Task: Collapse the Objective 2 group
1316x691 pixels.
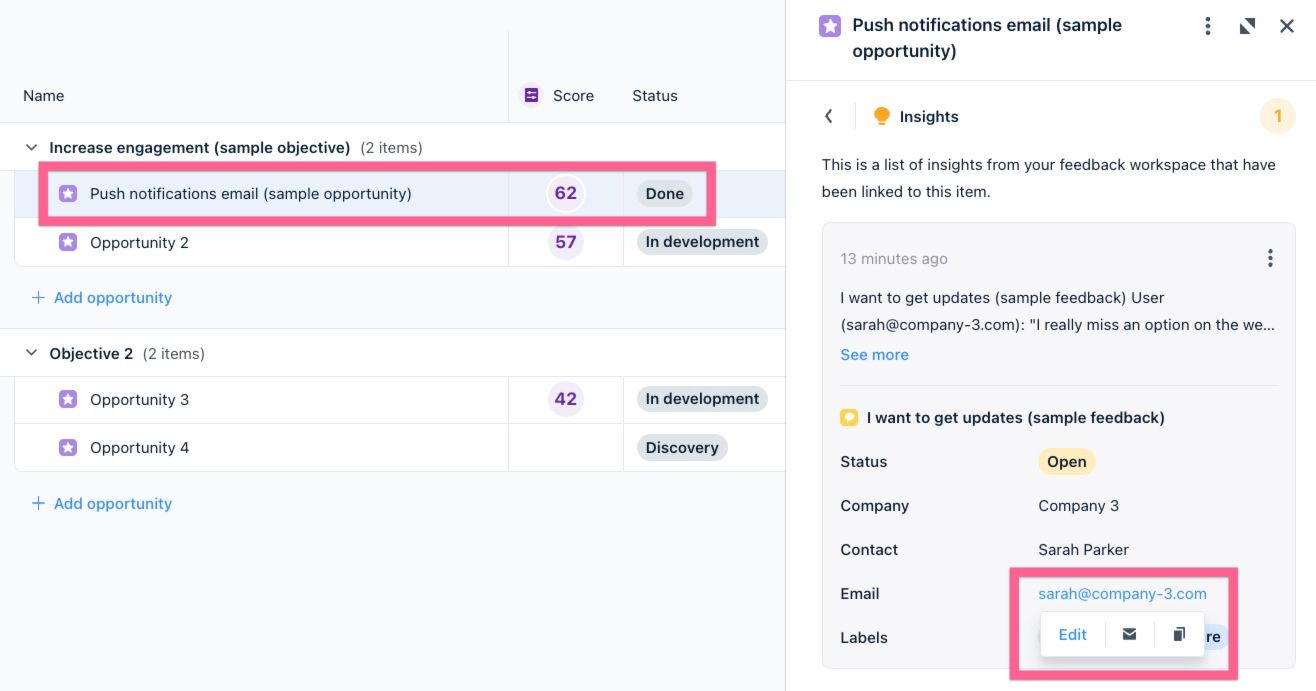Action: coord(31,354)
